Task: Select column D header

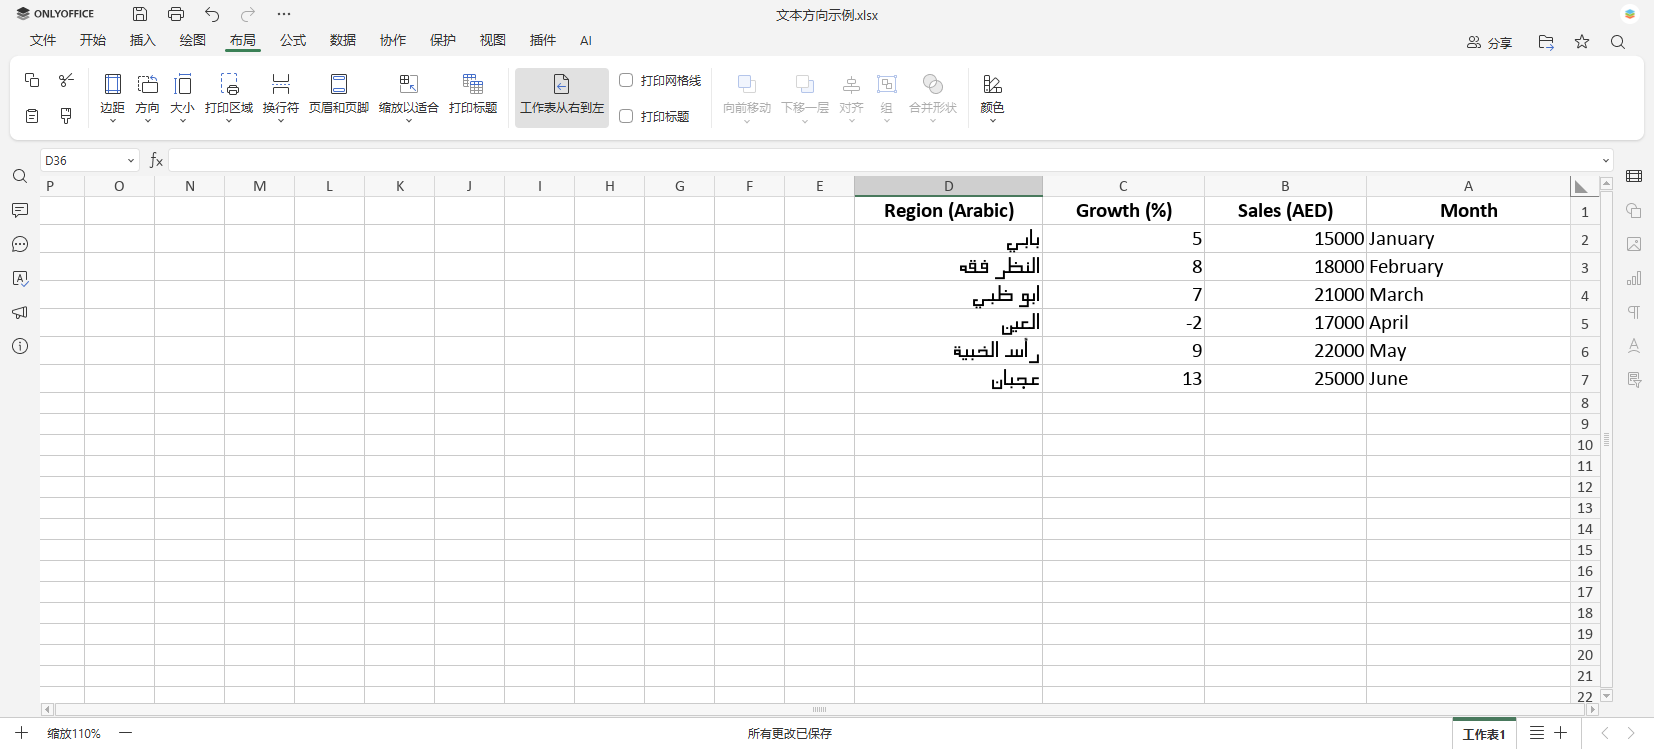Action: click(x=949, y=186)
